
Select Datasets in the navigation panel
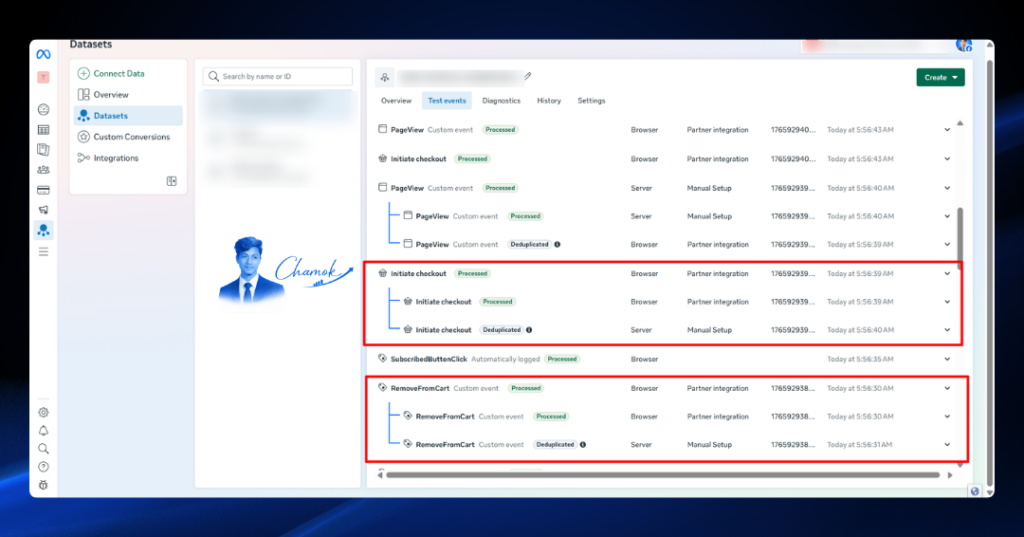coord(128,116)
